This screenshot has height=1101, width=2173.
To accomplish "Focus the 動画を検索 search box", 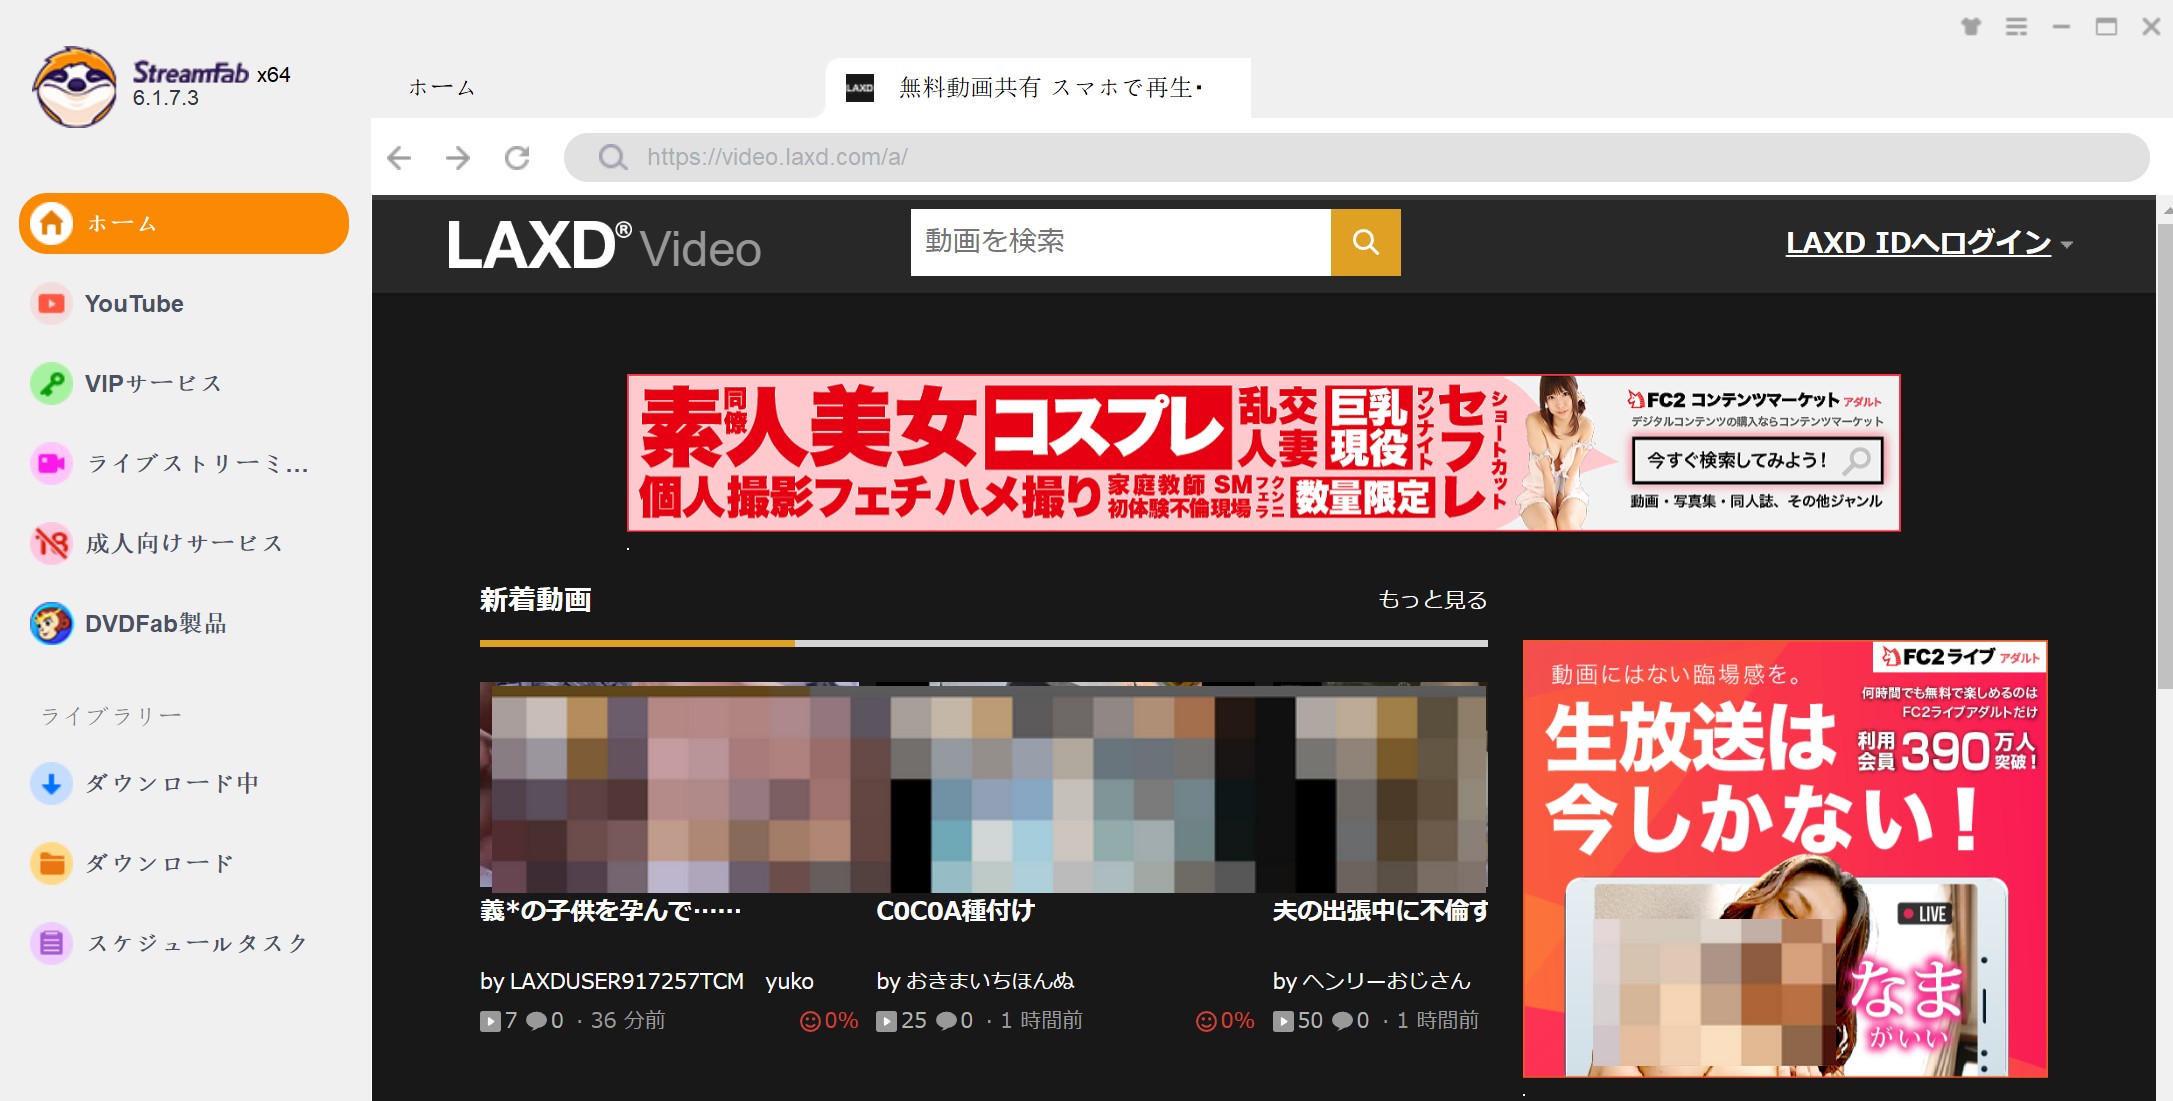I will click(x=1120, y=242).
